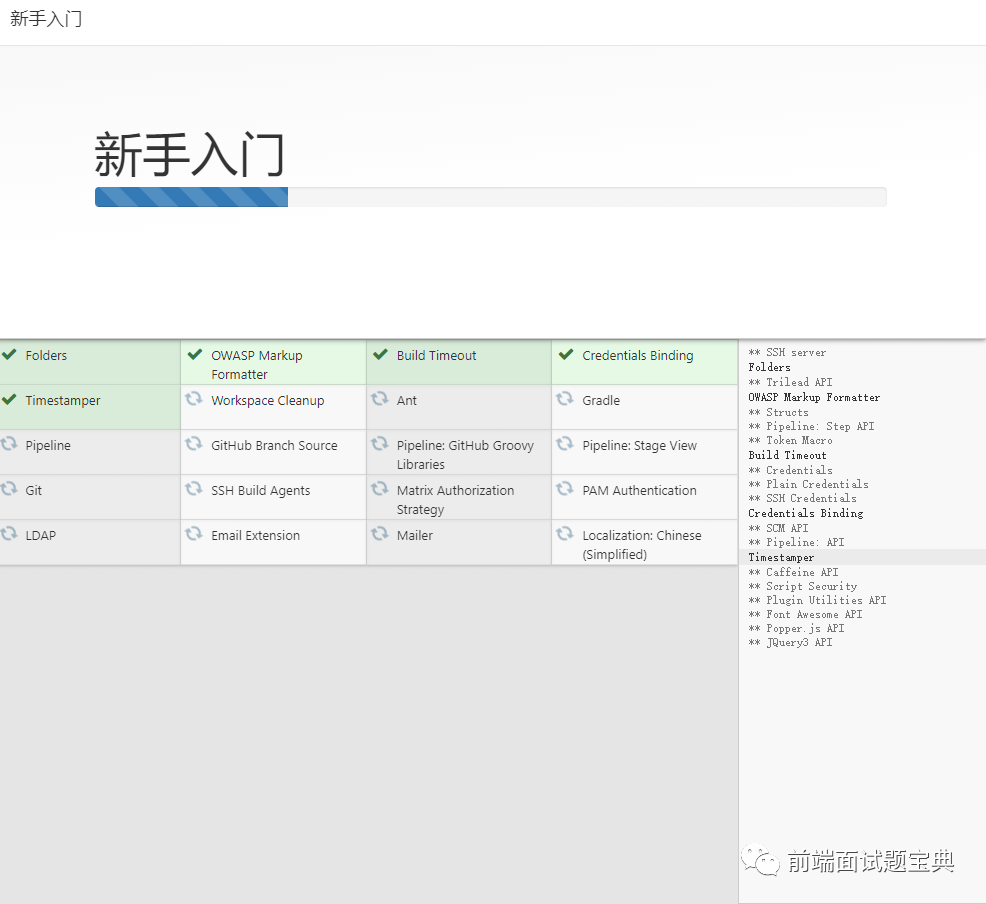Click '** Trilead API' in the install log
986x904 pixels.
[790, 382]
